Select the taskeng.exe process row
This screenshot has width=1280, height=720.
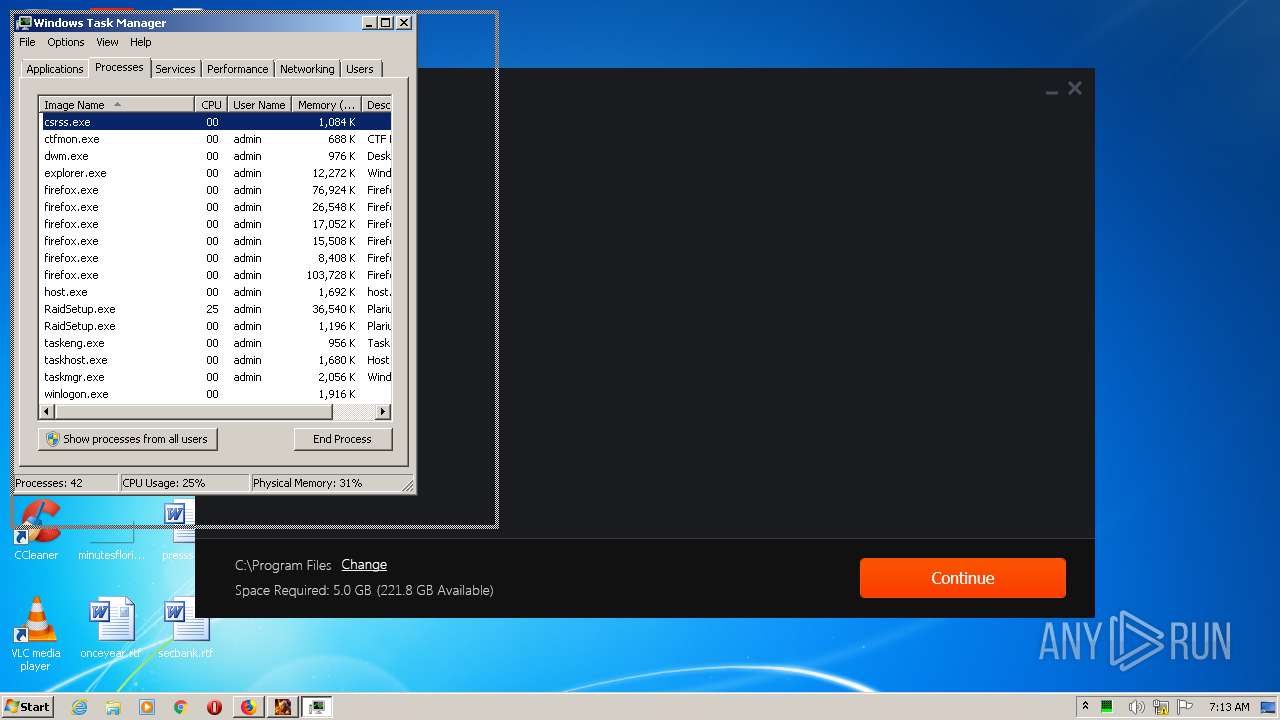(x=215, y=343)
